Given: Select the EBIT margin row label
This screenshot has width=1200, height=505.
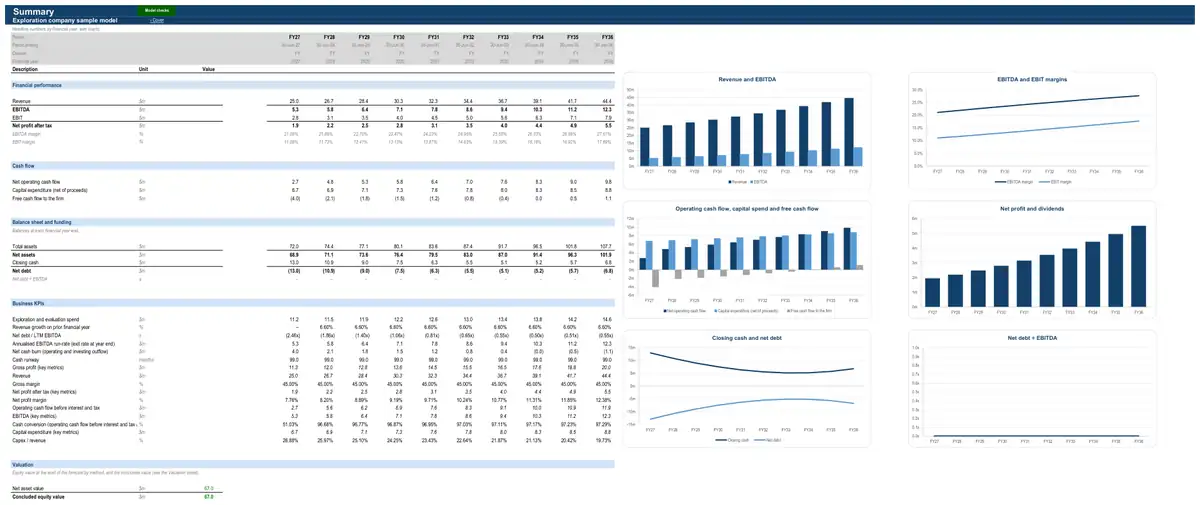Looking at the screenshot, I should click(x=24, y=142).
